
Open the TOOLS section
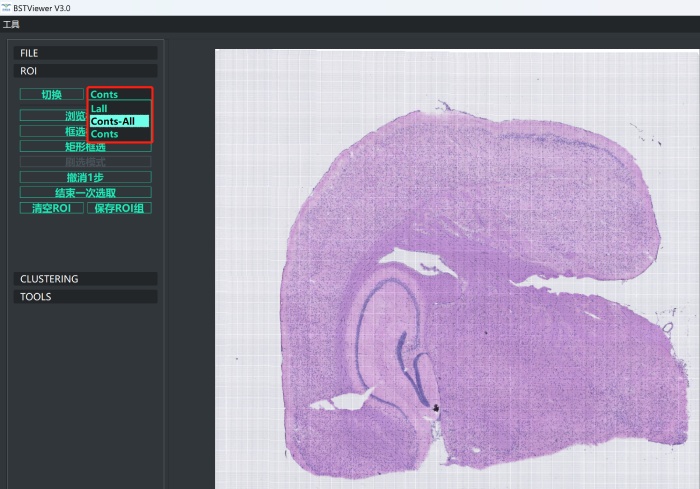[86, 297]
